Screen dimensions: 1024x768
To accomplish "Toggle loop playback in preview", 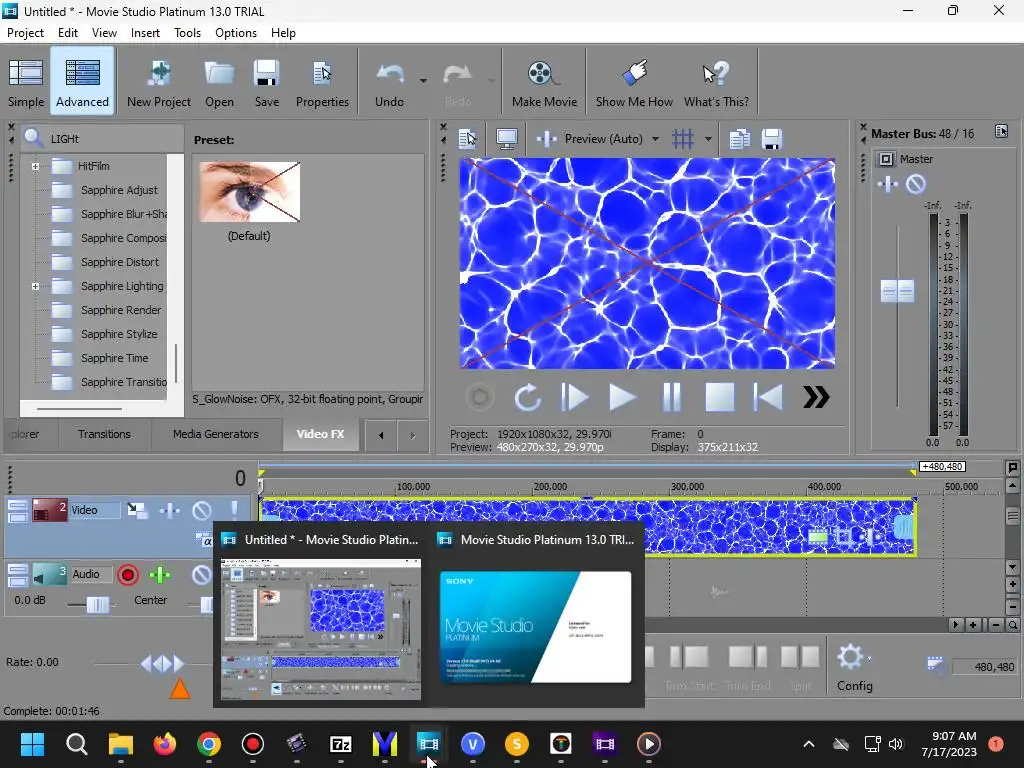I will (x=527, y=397).
